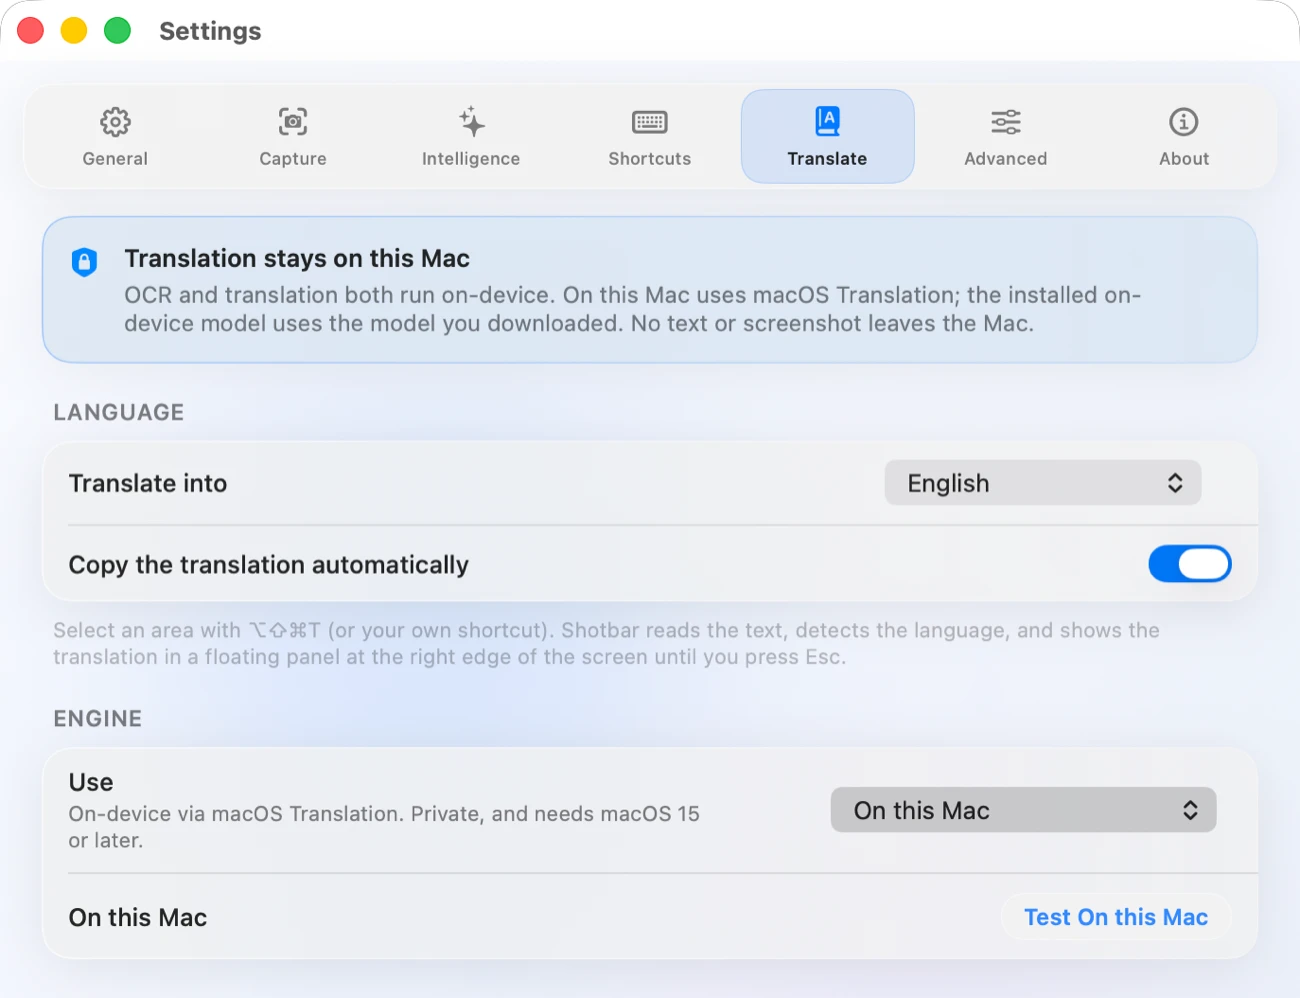Go to the Shortcuts tab label
The image size is (1300, 998).
(650, 159)
